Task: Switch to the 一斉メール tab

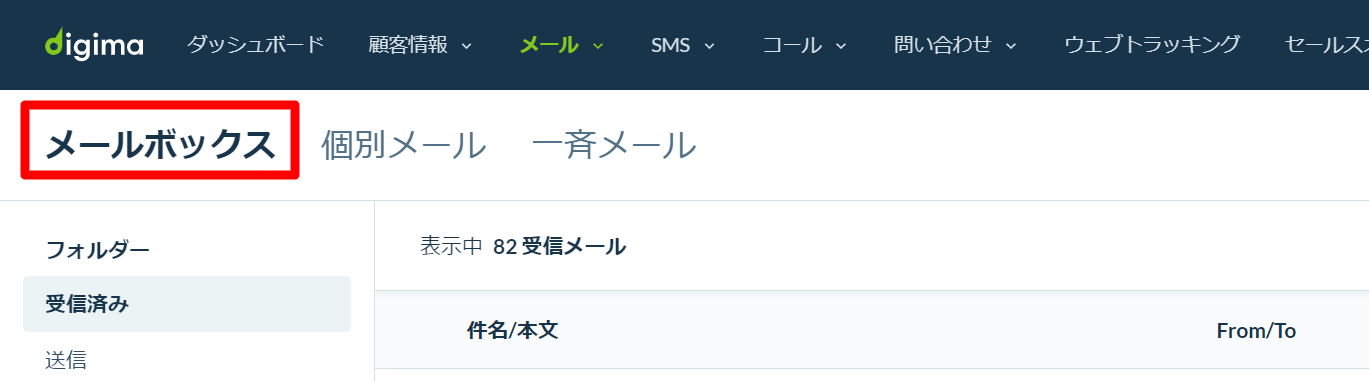Action: (x=614, y=146)
